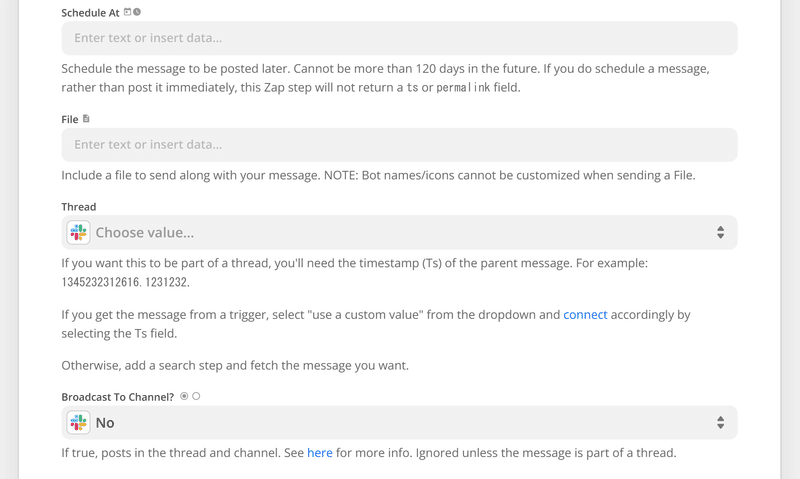Click the Slack logo in the Thread field
The width and height of the screenshot is (800, 479).
(79, 233)
